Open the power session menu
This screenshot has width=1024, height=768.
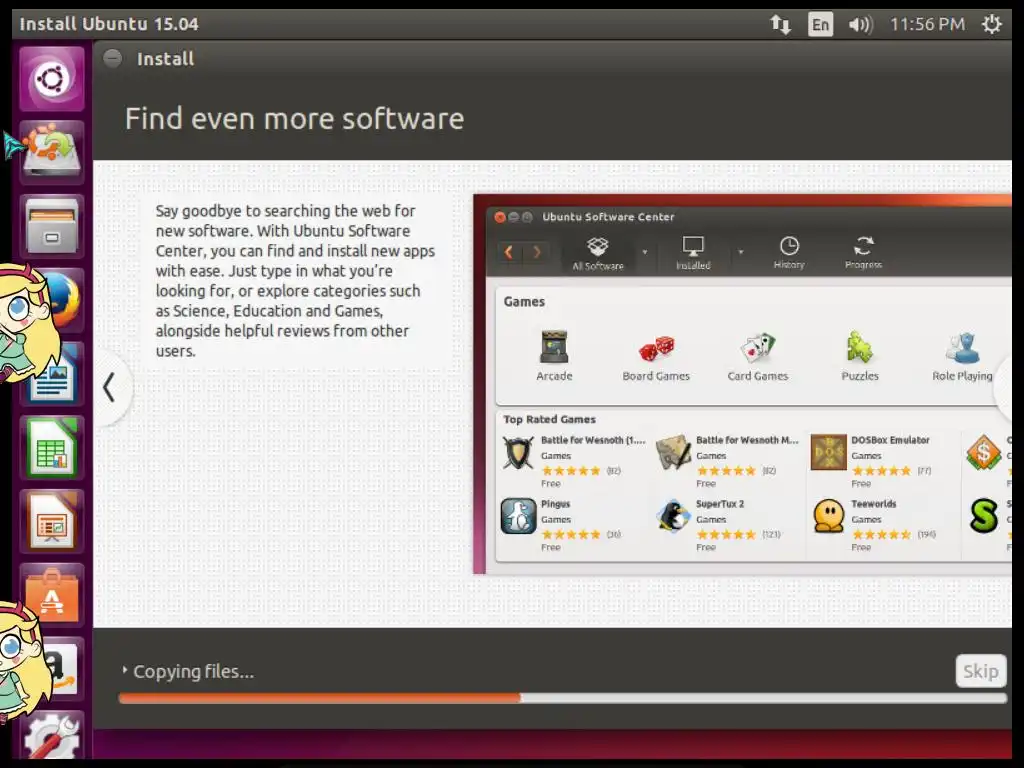pyautogui.click(x=992, y=24)
